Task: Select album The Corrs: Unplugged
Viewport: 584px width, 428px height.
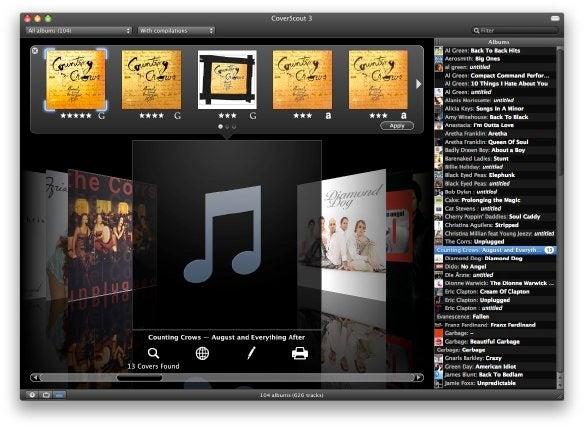Action: coord(495,242)
